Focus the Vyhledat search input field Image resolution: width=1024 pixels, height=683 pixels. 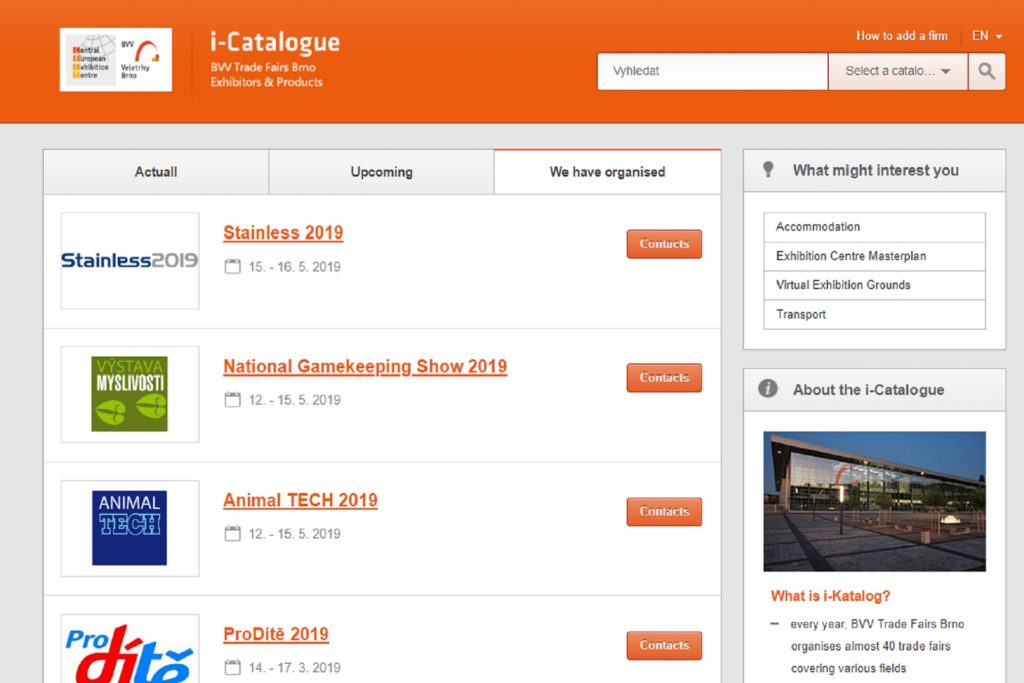click(x=712, y=71)
